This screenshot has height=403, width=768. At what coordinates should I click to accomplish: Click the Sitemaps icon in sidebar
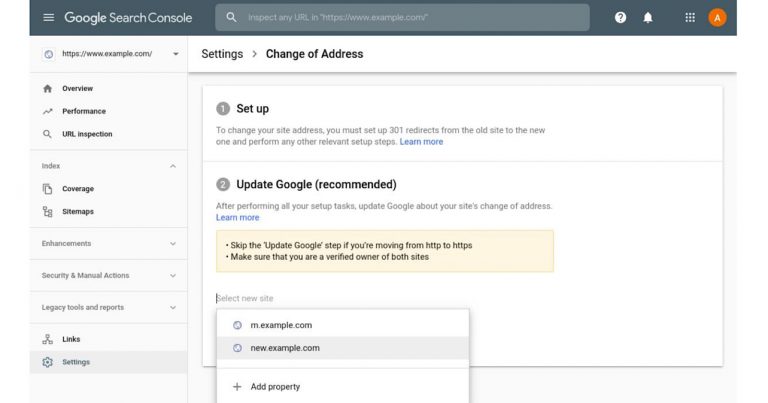(48, 212)
